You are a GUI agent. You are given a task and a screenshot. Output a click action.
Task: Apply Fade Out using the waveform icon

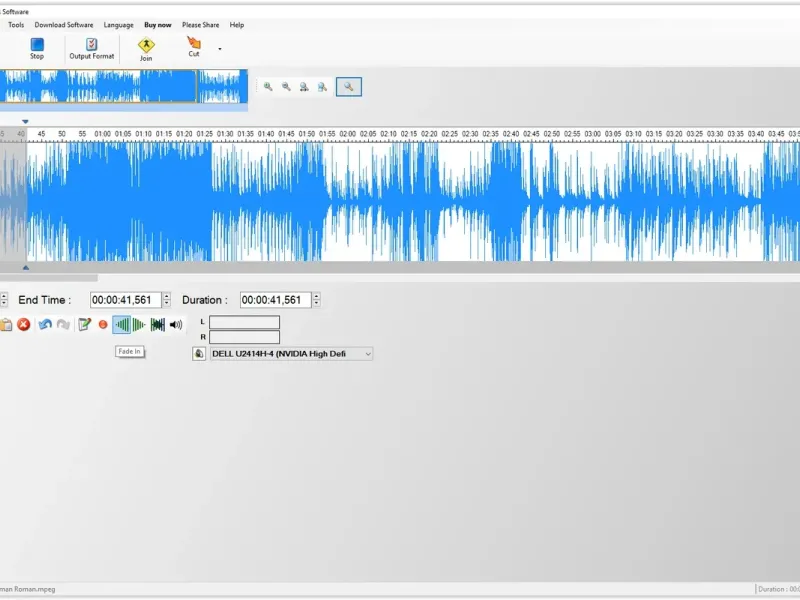[x=139, y=324]
